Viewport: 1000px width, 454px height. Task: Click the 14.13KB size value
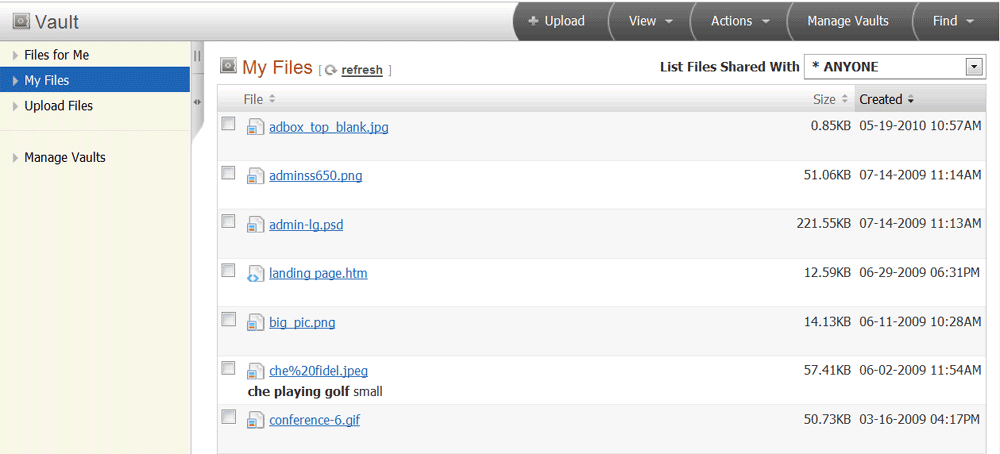(827, 322)
